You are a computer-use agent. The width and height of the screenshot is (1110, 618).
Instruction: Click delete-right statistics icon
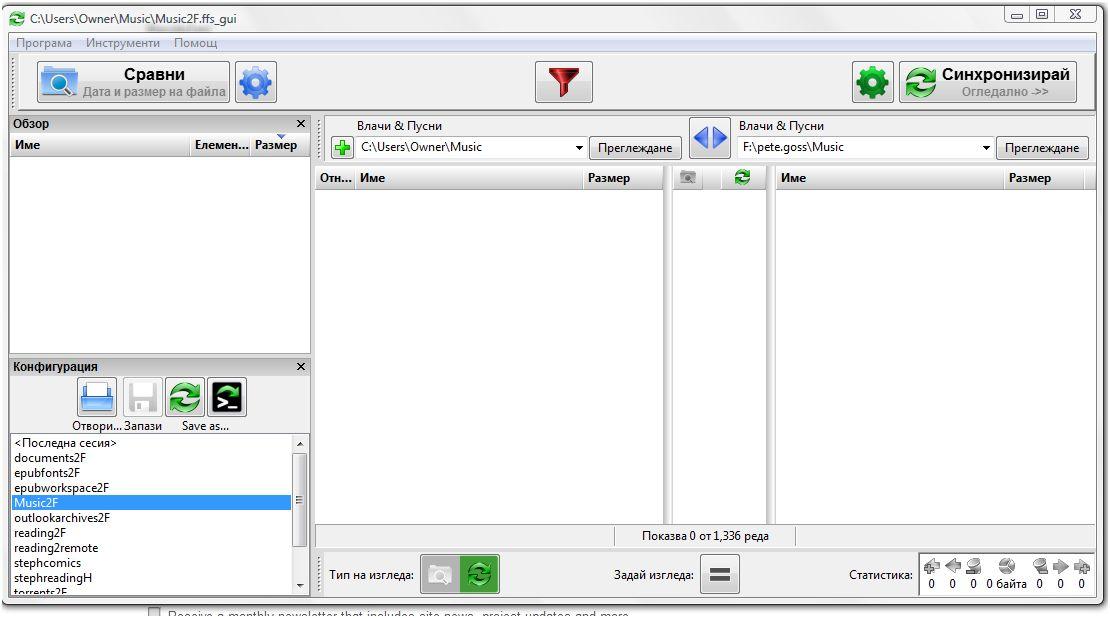(x=1039, y=566)
